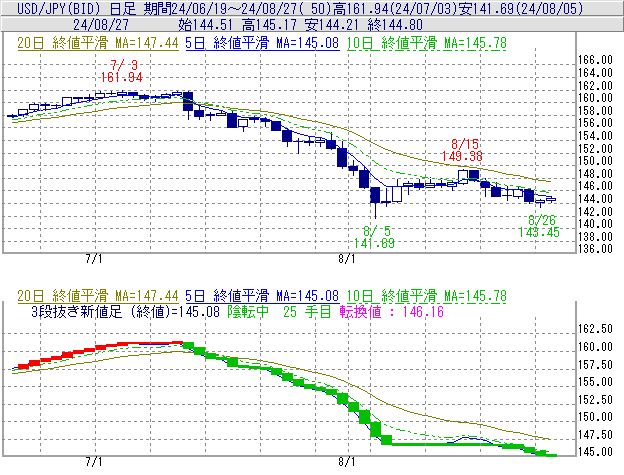The height and width of the screenshot is (475, 624).
Task: Select the 5日 MA=145.08 legend in the upper chart
Action: tap(263, 43)
